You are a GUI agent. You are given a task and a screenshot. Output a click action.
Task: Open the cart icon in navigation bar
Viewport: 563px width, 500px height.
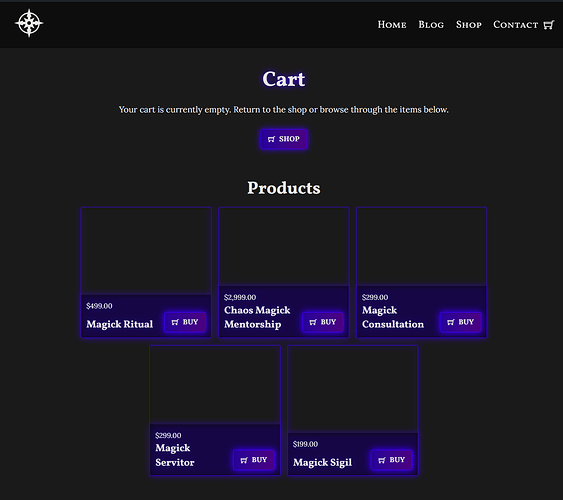coord(549,25)
